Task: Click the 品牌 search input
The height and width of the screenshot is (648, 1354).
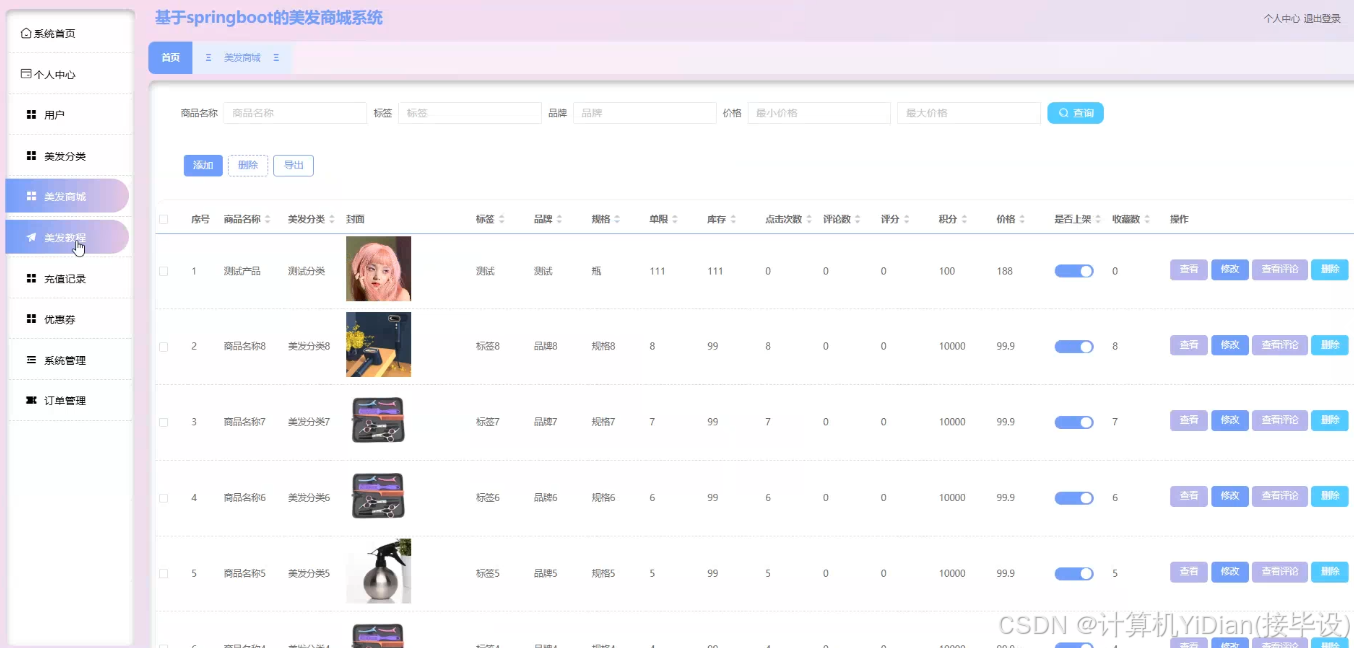Action: pos(644,113)
